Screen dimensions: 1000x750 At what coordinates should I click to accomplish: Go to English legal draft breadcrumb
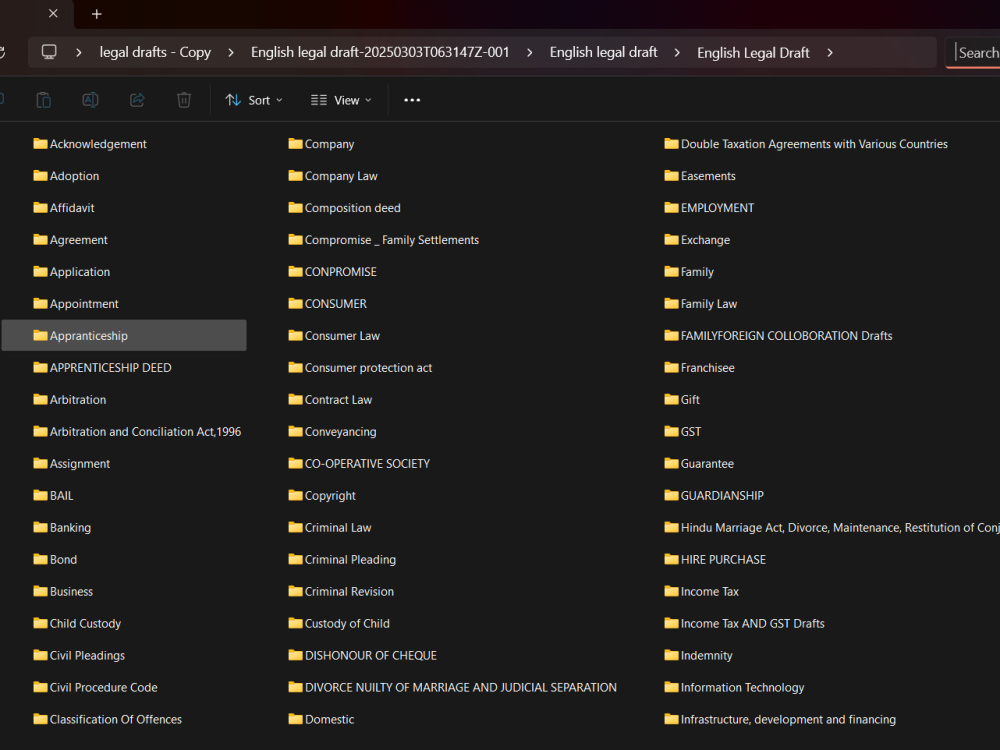click(x=603, y=52)
